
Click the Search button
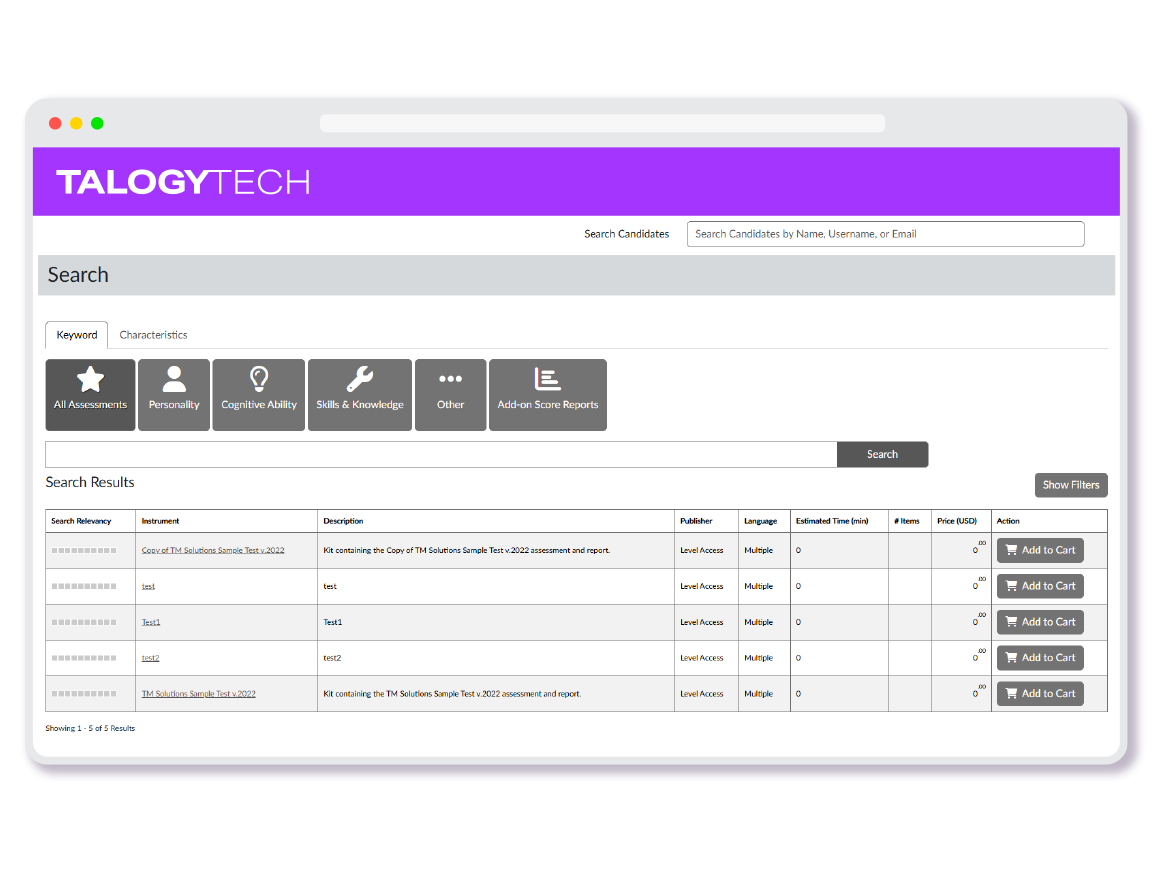(x=882, y=454)
